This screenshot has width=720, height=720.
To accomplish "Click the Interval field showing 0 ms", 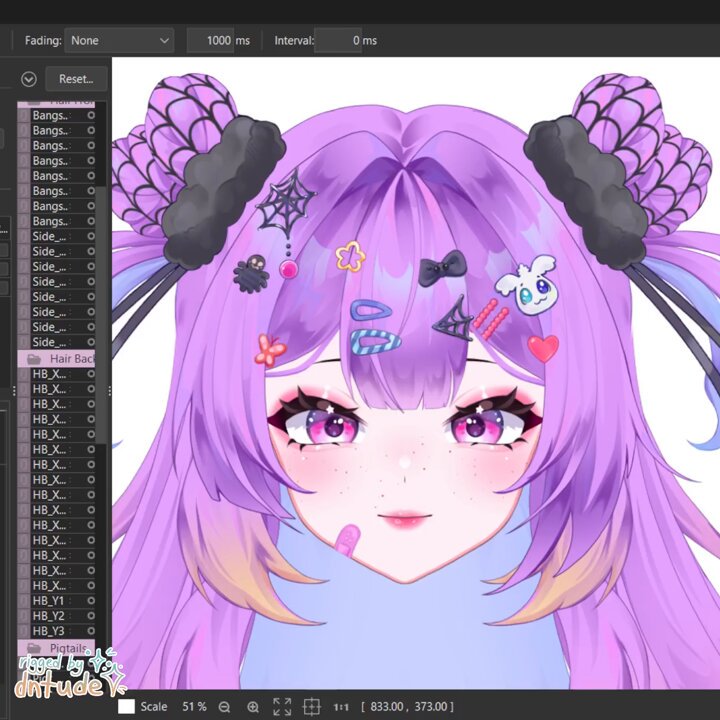I will (338, 40).
